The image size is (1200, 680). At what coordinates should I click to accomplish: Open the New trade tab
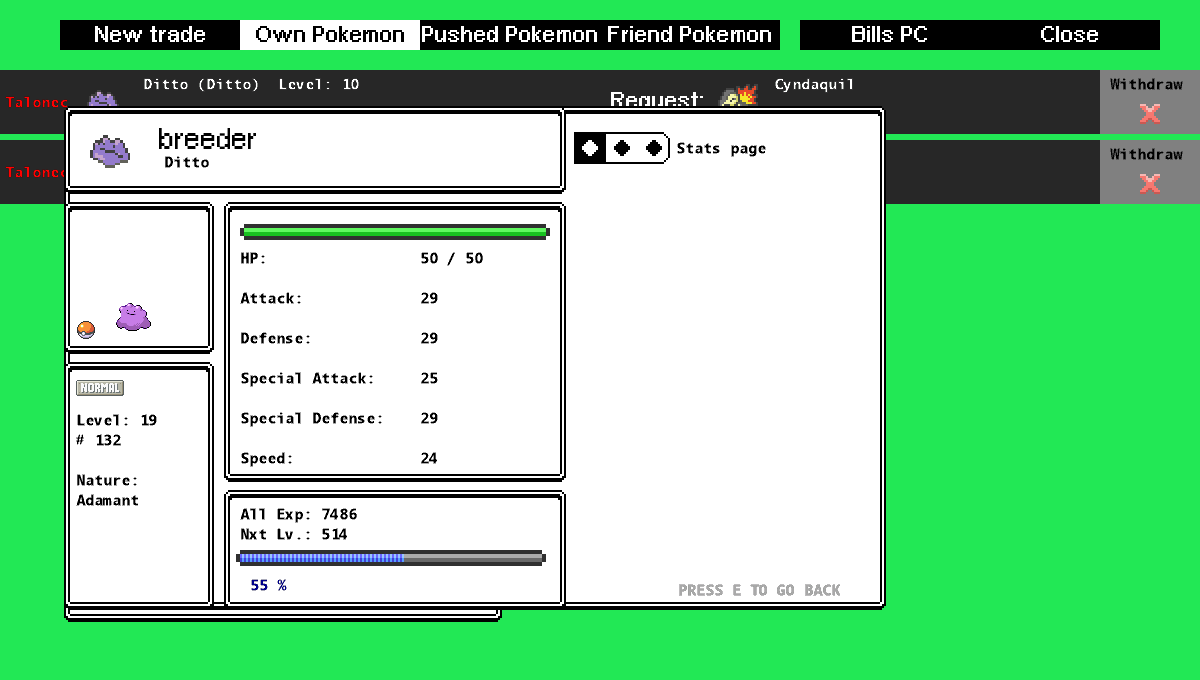point(150,35)
